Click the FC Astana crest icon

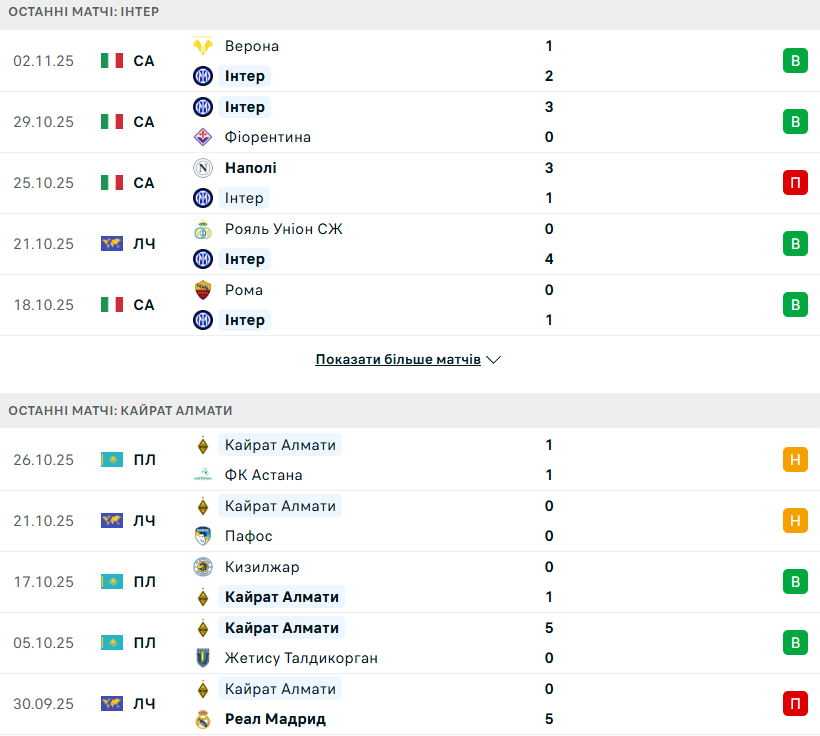[x=203, y=475]
